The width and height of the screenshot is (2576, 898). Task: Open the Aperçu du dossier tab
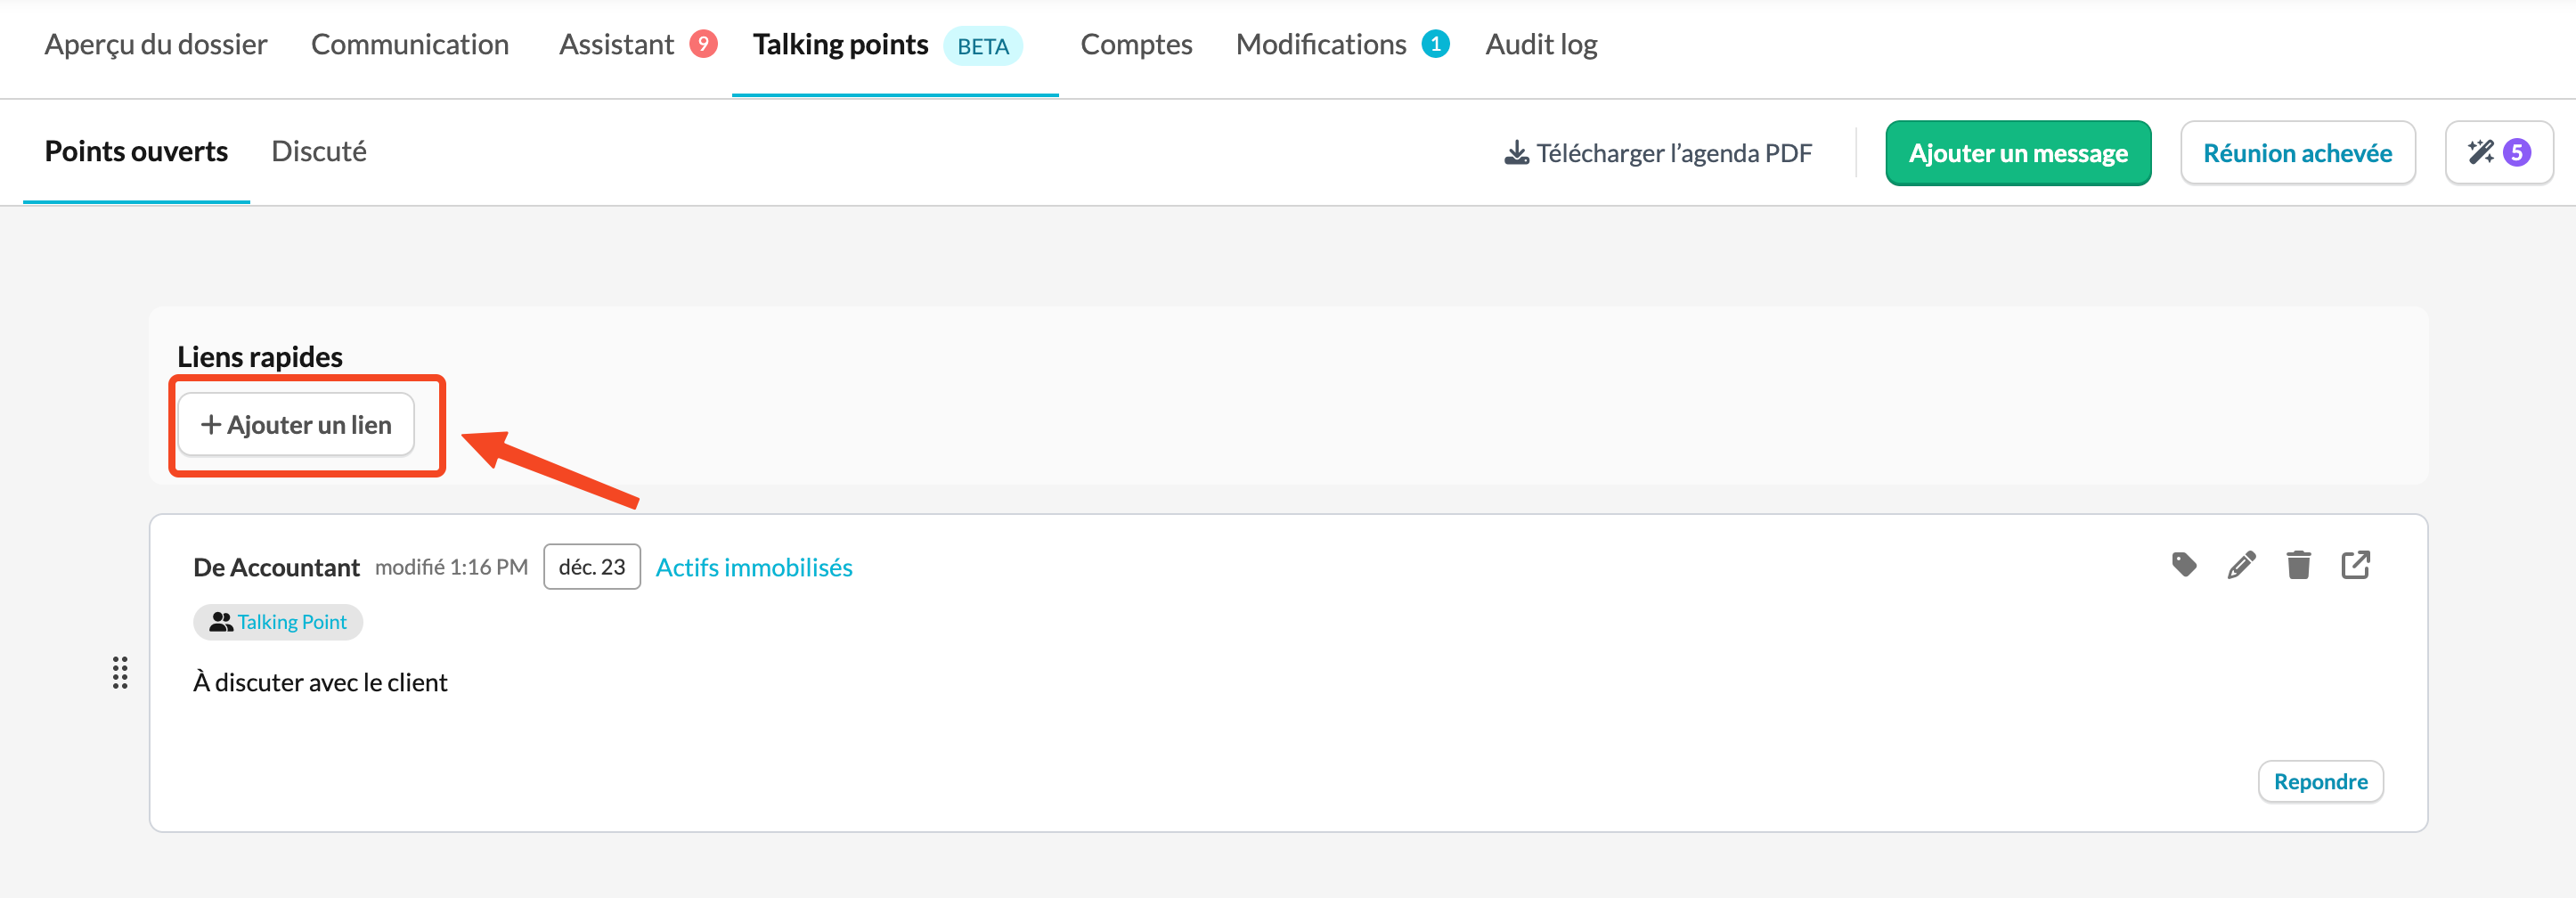156,45
